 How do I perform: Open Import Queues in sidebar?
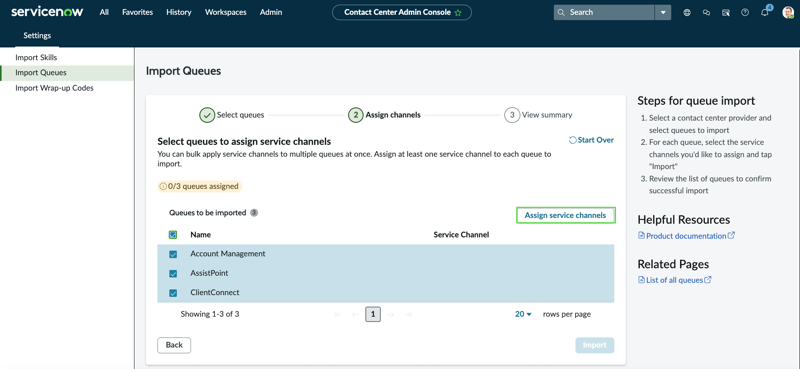click(x=67, y=73)
